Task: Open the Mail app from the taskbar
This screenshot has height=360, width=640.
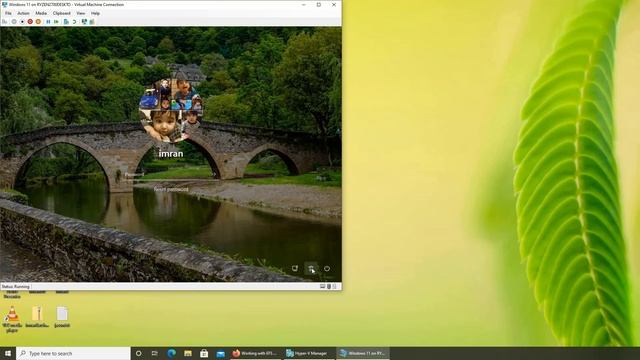Action: point(220,353)
